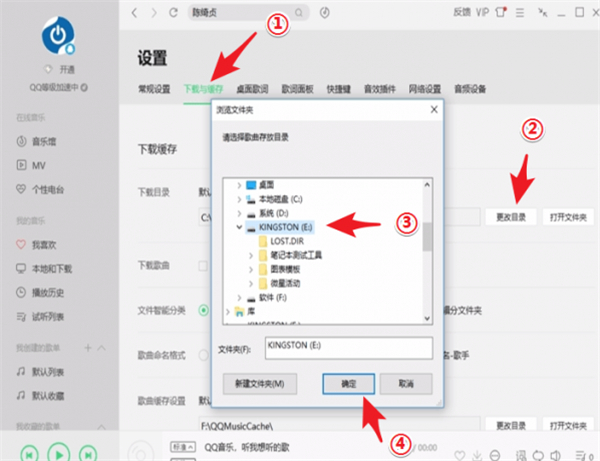This screenshot has height=461, width=600.
Task: Open the 桌面歌词 tab
Action: click(x=252, y=89)
